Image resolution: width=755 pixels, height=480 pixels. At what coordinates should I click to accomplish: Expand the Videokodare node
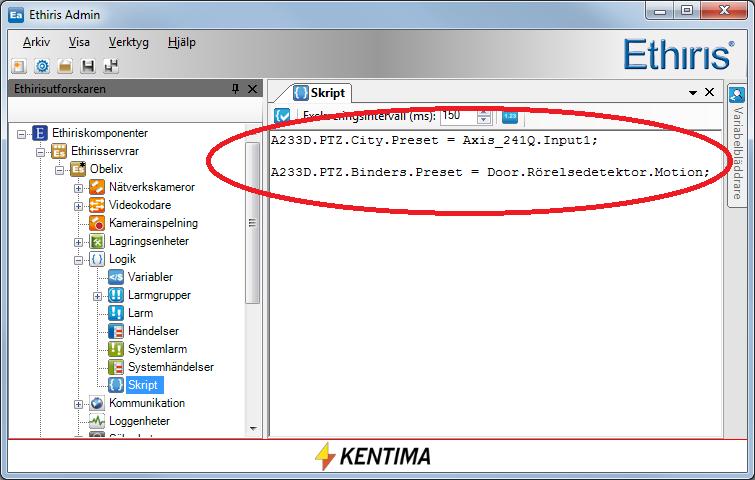[78, 206]
